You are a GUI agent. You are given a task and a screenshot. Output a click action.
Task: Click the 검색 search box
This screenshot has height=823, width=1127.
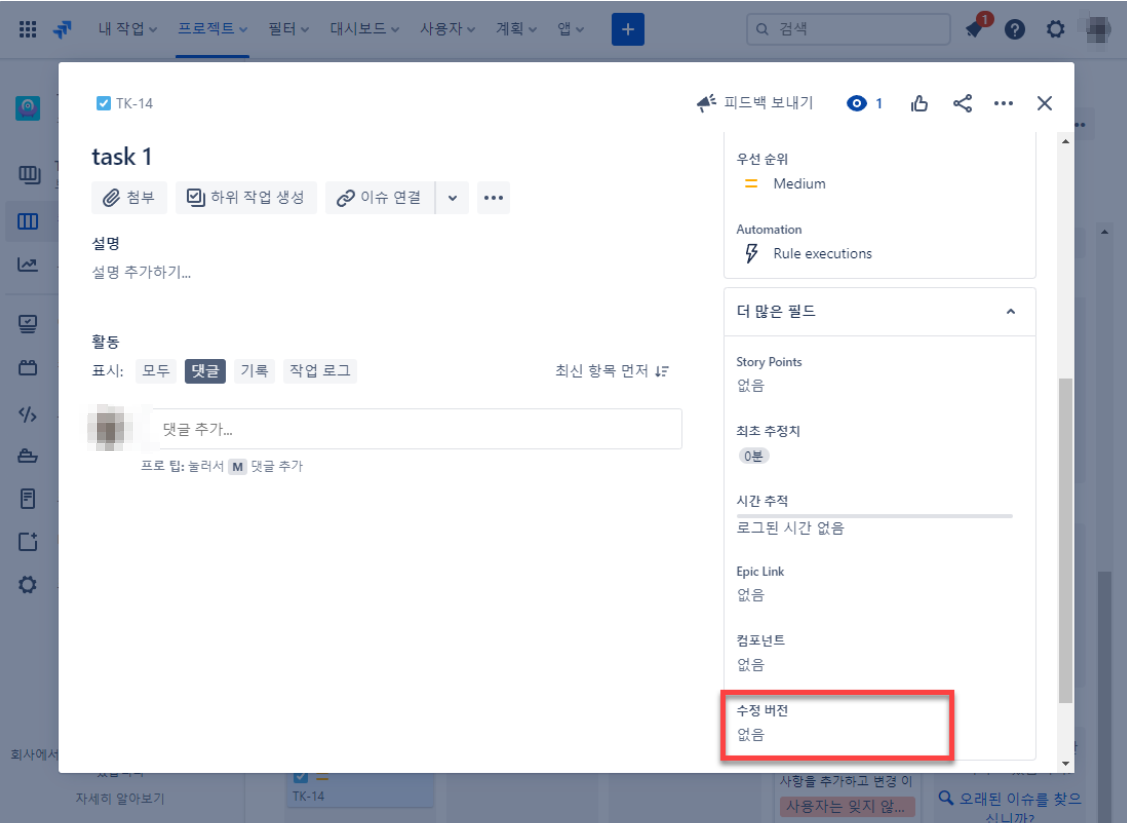tap(849, 29)
